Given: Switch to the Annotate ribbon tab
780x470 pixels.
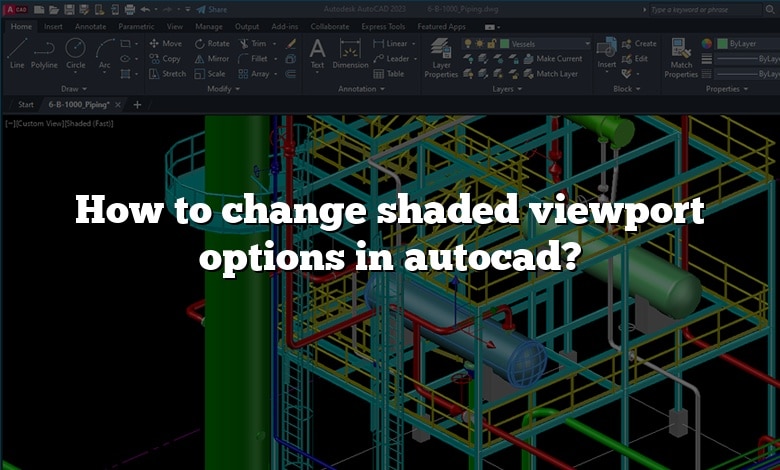Looking at the screenshot, I should tap(91, 26).
